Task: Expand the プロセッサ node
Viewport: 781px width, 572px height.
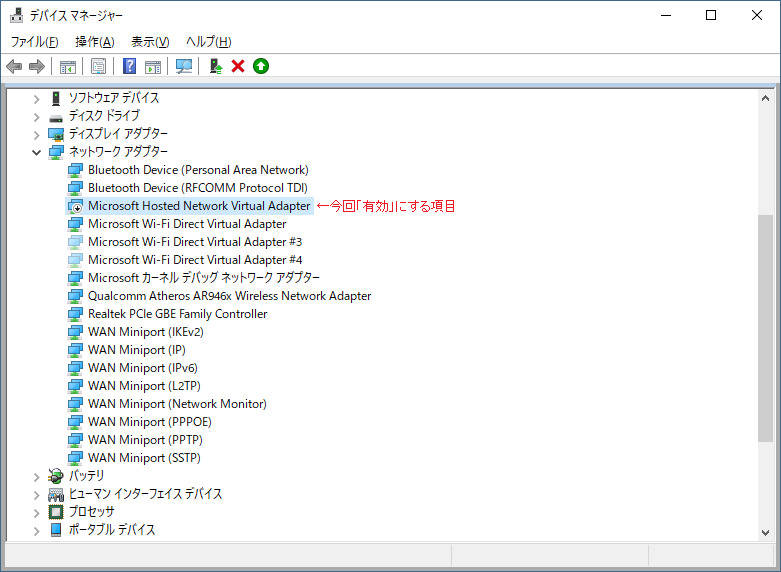Action: click(x=36, y=513)
